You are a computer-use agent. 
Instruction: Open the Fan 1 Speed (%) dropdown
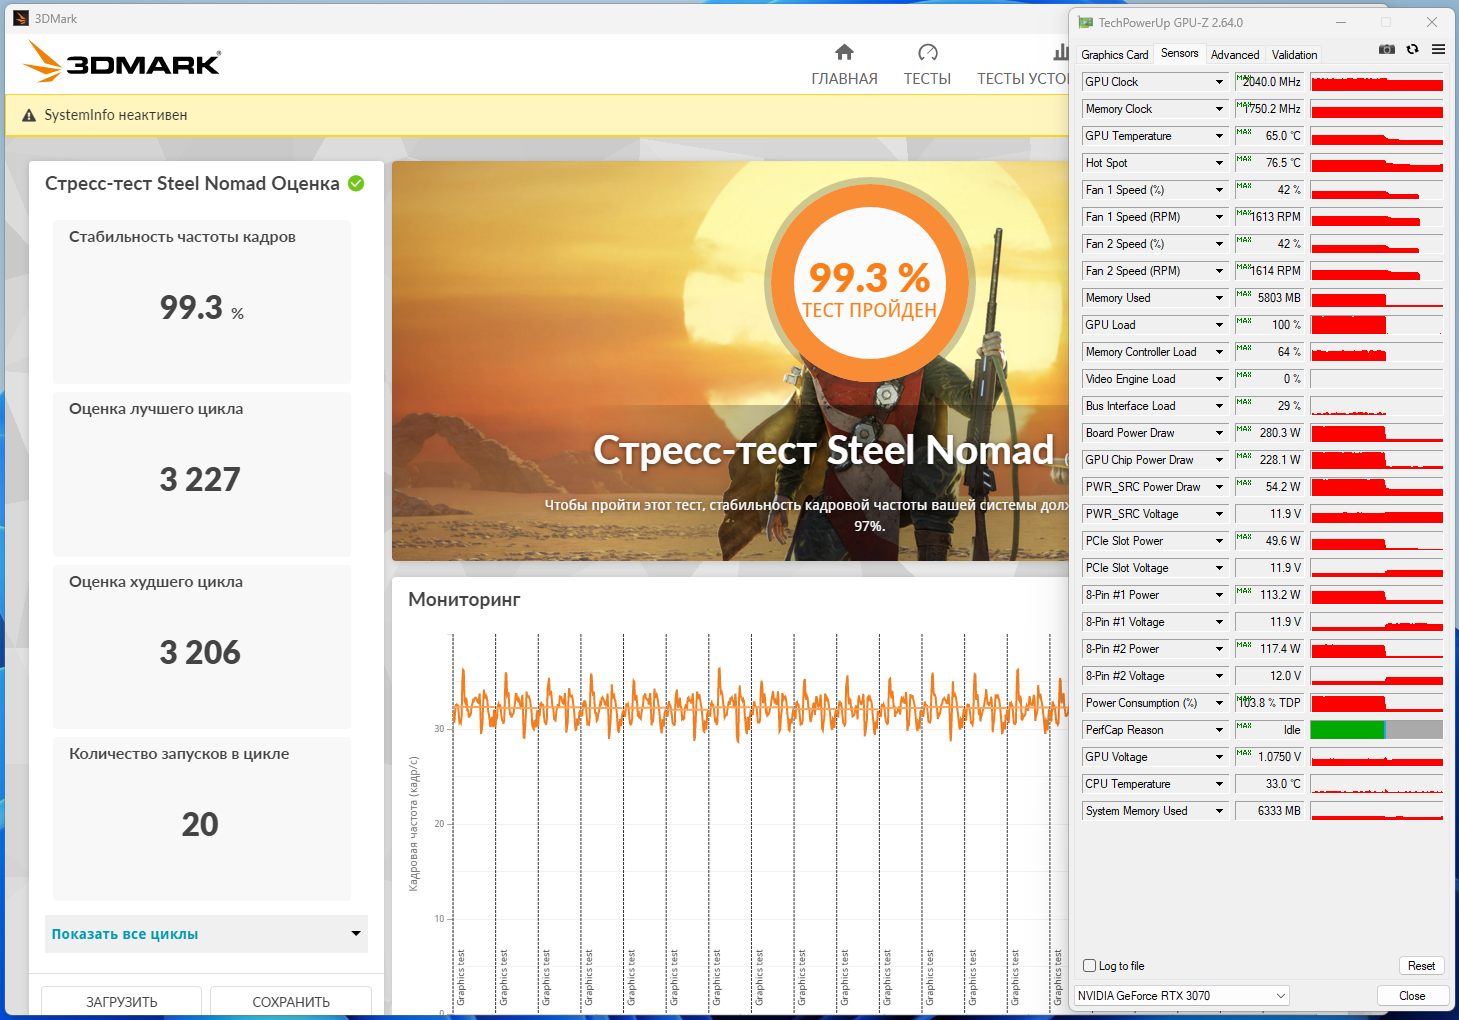tap(1219, 190)
